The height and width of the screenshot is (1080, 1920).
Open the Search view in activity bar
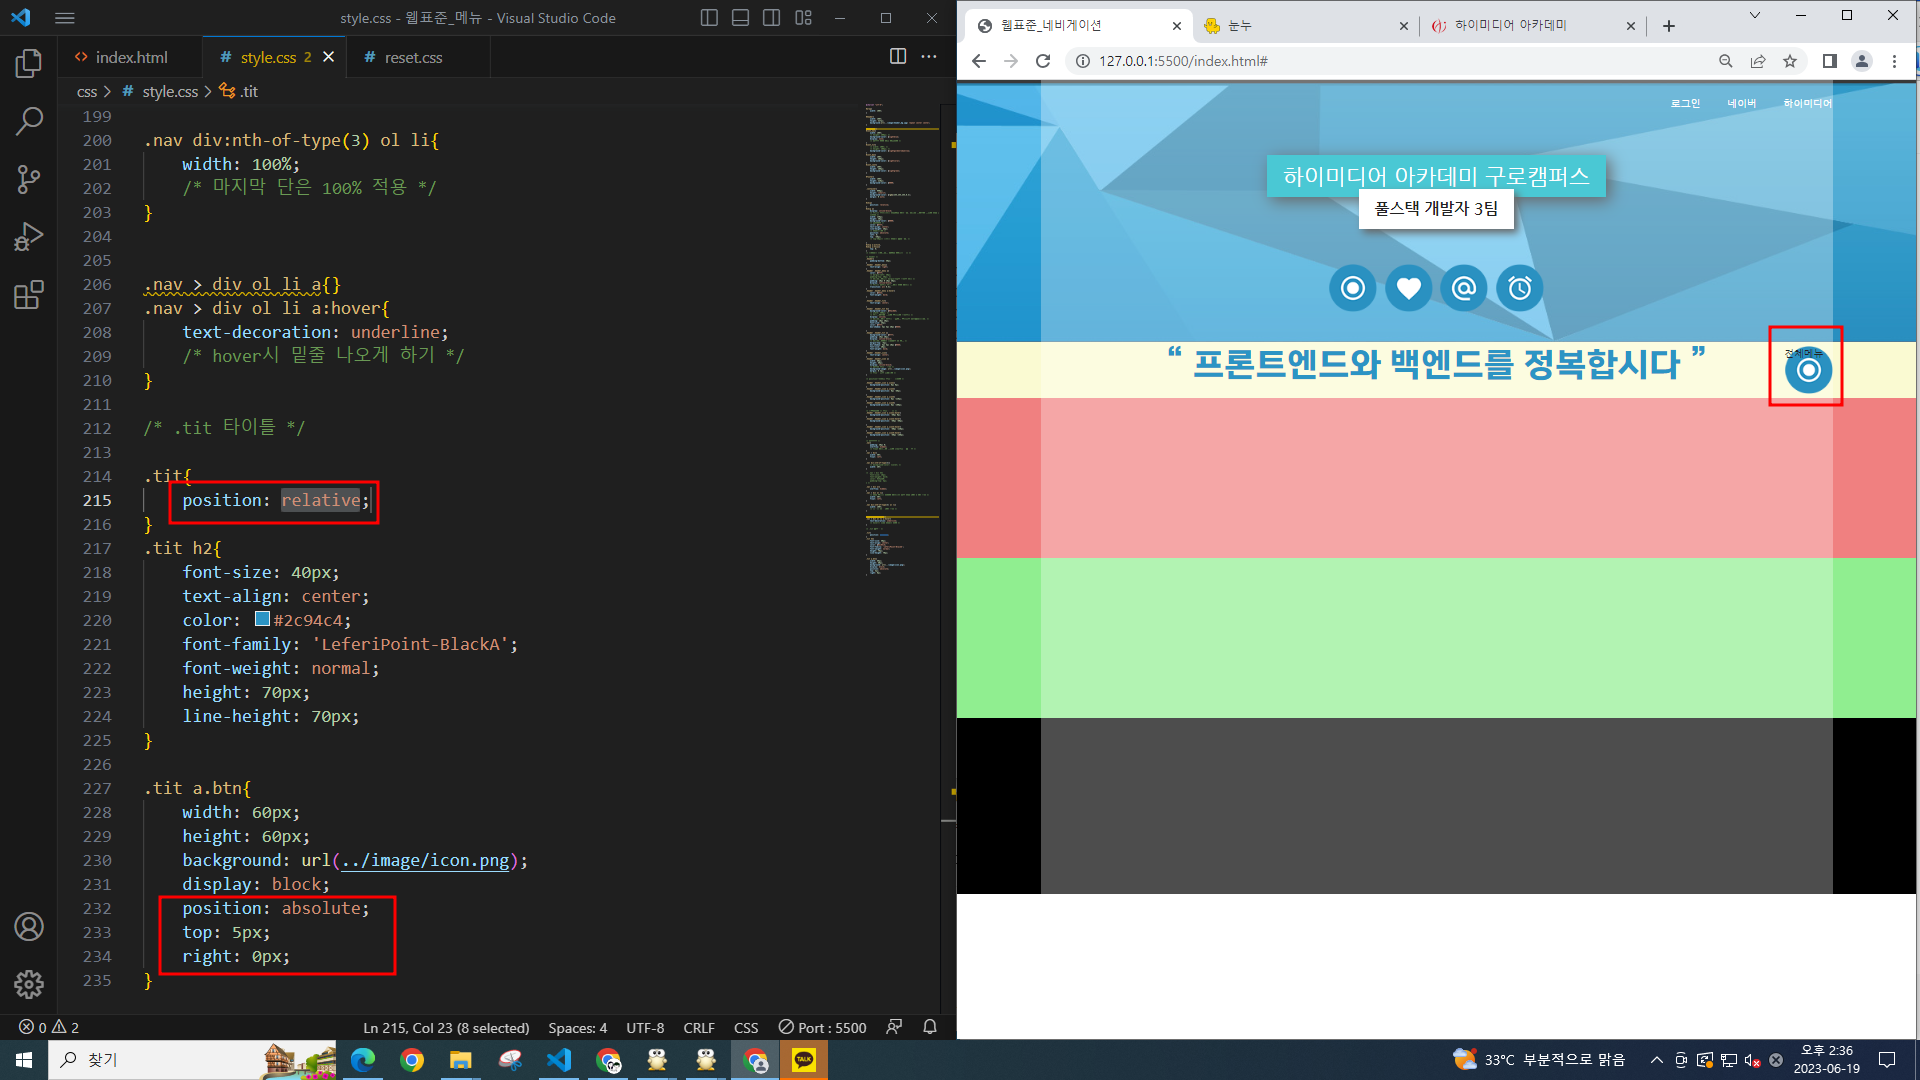click(x=29, y=122)
